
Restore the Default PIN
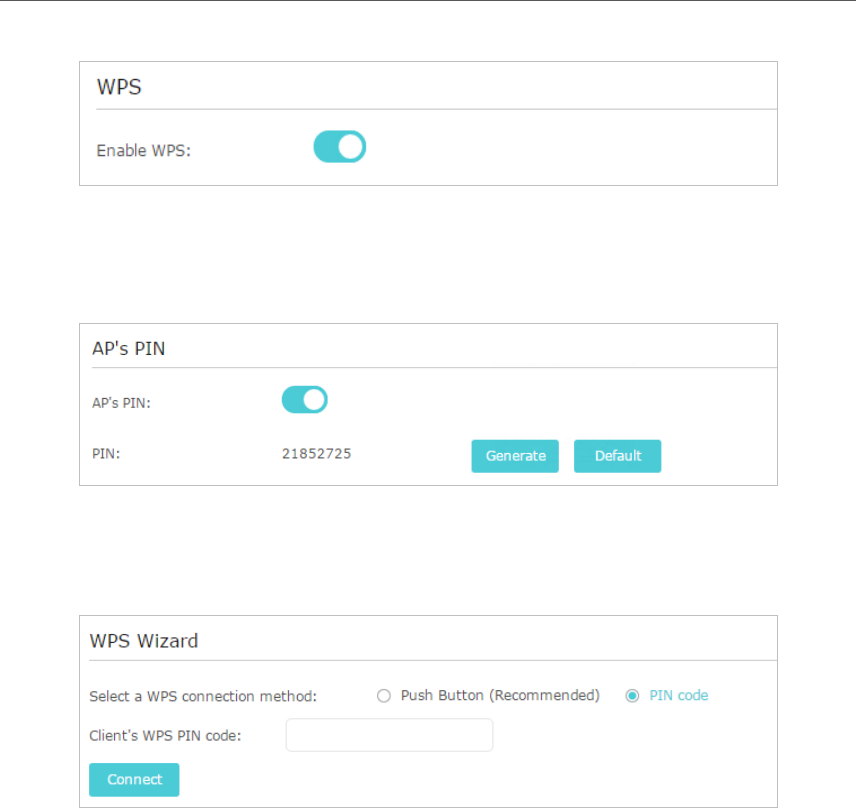pyautogui.click(x=617, y=456)
